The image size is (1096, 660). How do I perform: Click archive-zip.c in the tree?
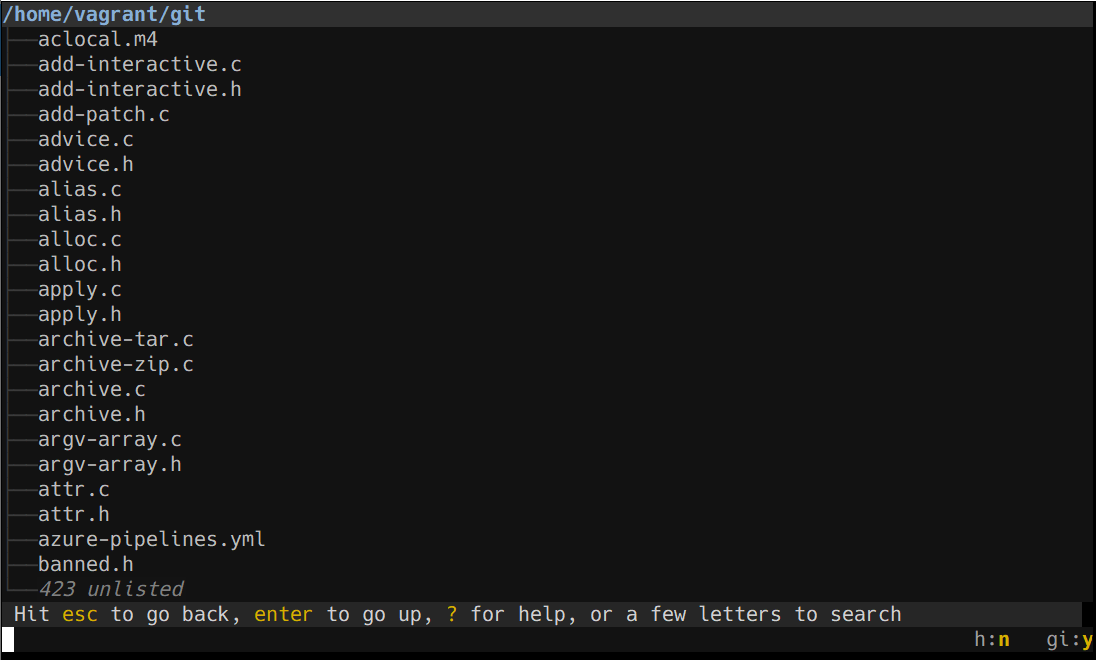click(x=115, y=365)
